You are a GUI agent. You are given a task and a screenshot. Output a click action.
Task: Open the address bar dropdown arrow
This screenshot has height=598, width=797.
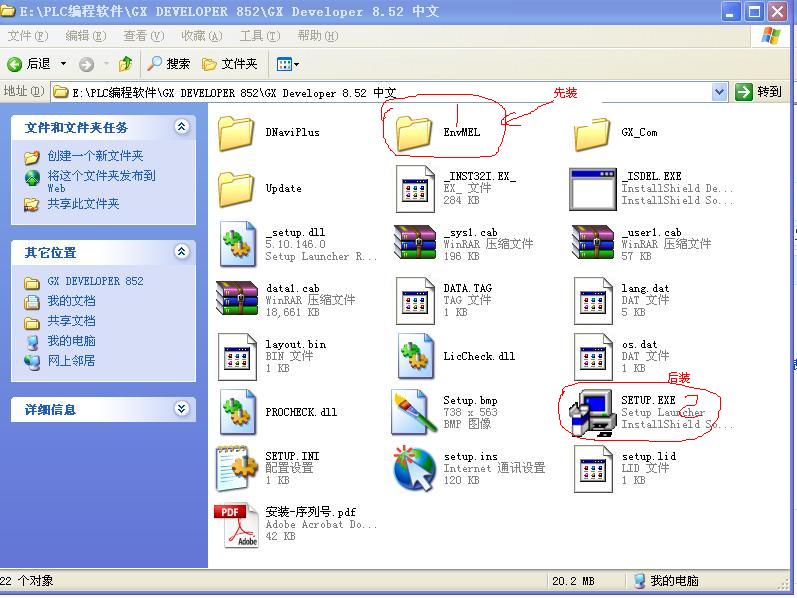pyautogui.click(x=719, y=92)
